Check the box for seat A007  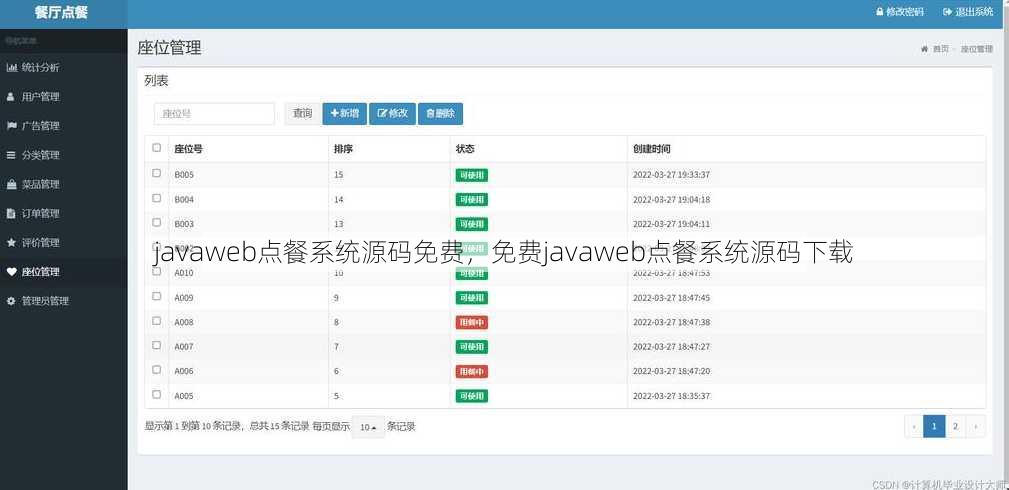(156, 345)
